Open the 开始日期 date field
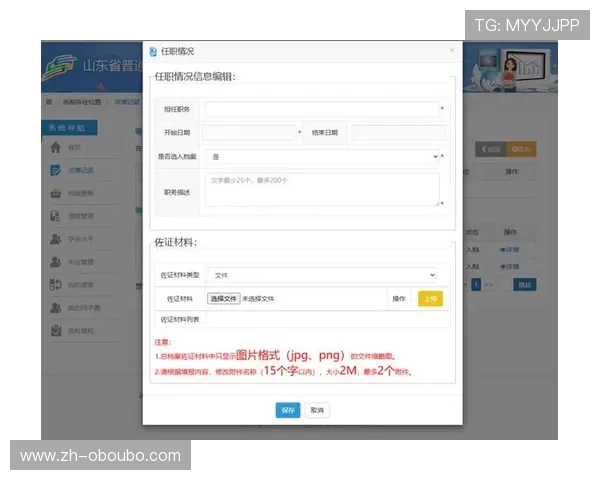Image resolution: width=600 pixels, height=480 pixels. click(249, 132)
